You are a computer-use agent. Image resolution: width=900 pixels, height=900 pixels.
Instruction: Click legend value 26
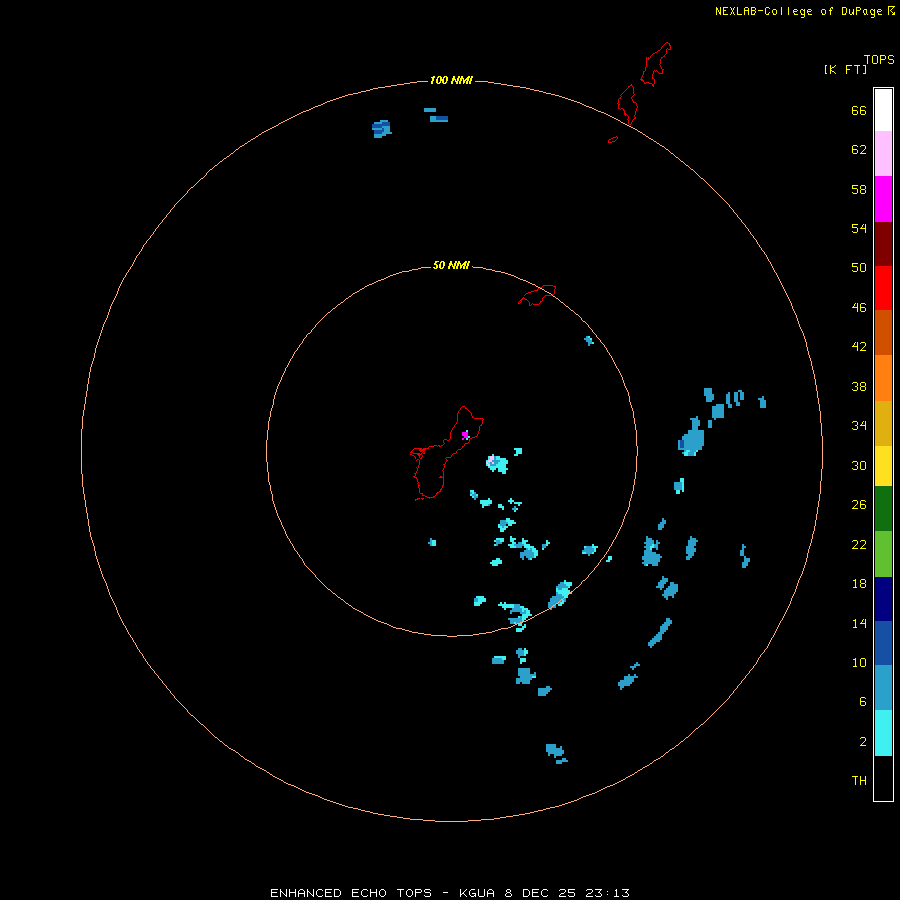tap(859, 504)
